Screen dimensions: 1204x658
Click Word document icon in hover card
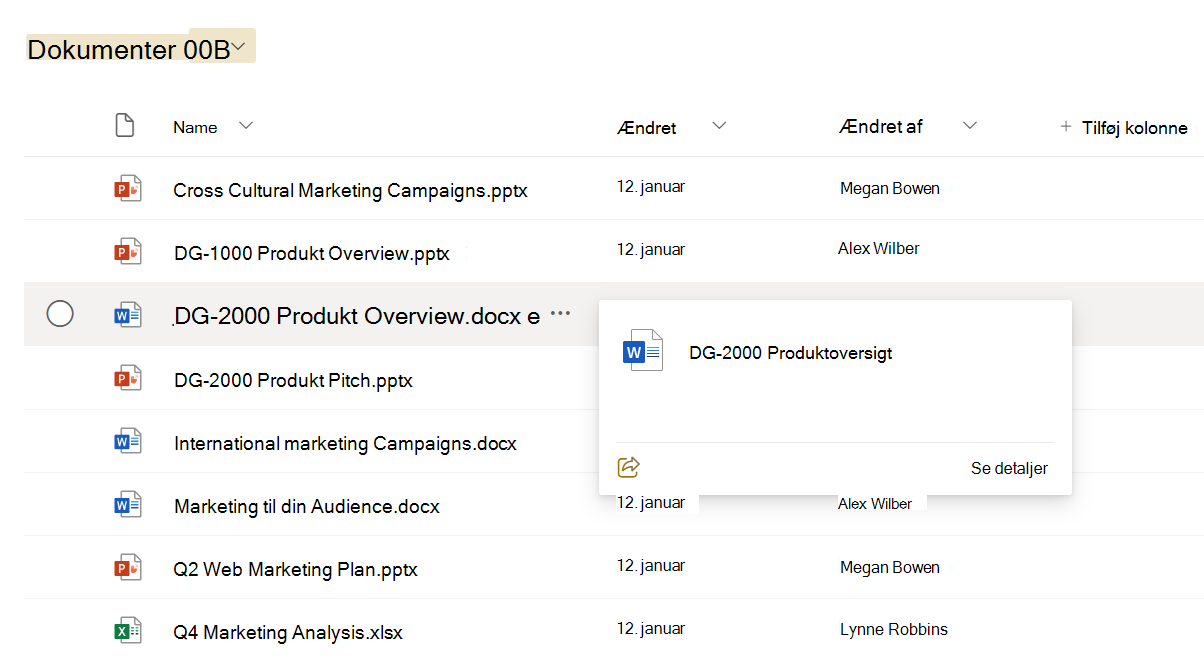tap(643, 351)
